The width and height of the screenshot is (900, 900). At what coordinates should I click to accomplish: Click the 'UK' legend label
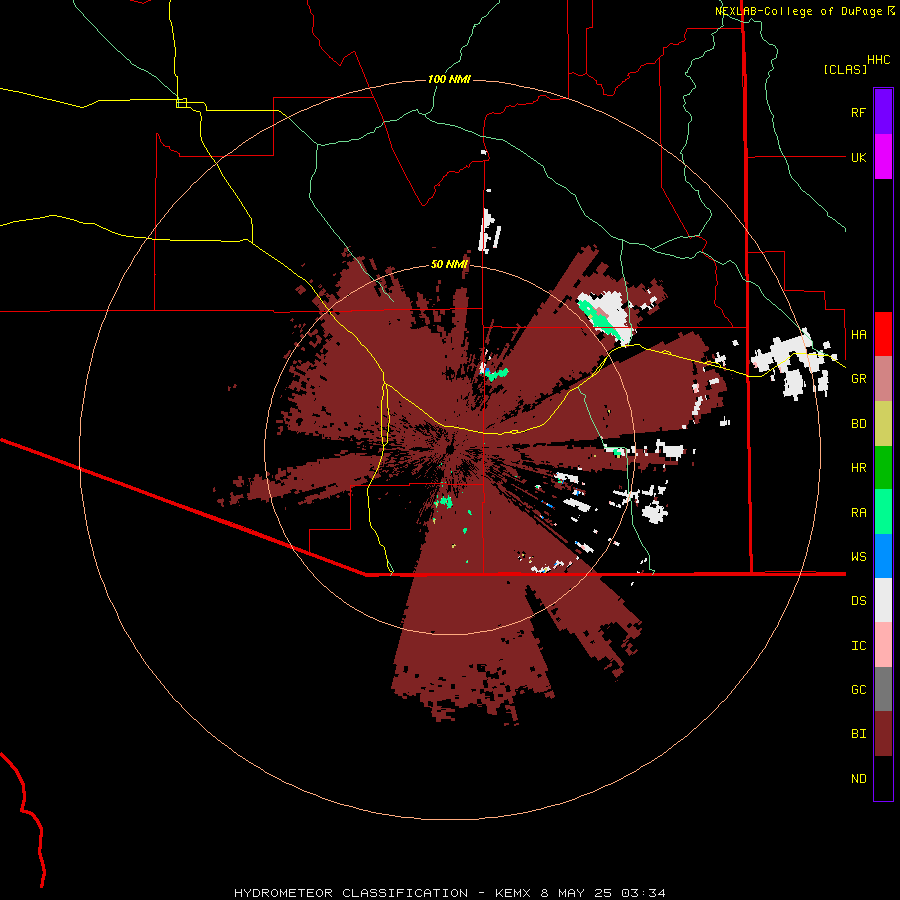pyautogui.click(x=858, y=157)
